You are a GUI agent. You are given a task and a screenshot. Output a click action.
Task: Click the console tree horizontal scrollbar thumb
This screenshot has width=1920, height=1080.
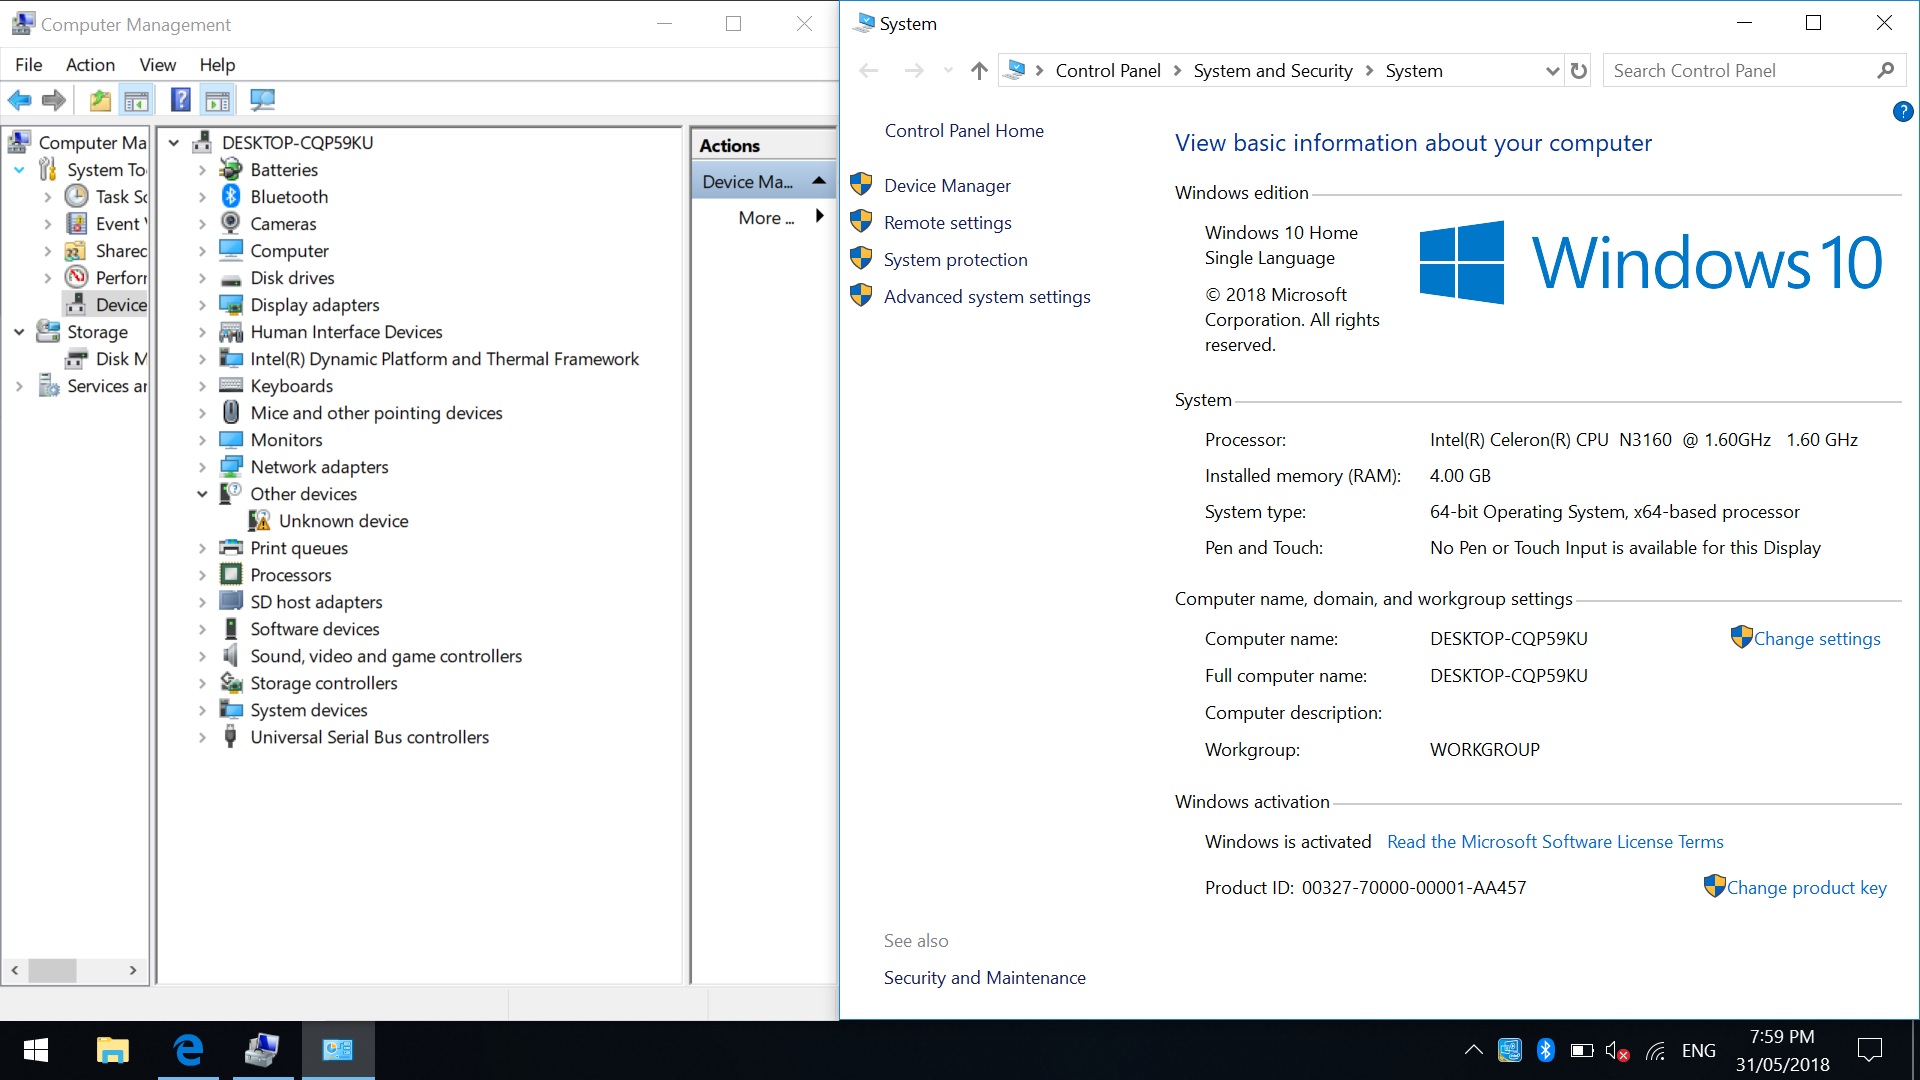click(52, 970)
